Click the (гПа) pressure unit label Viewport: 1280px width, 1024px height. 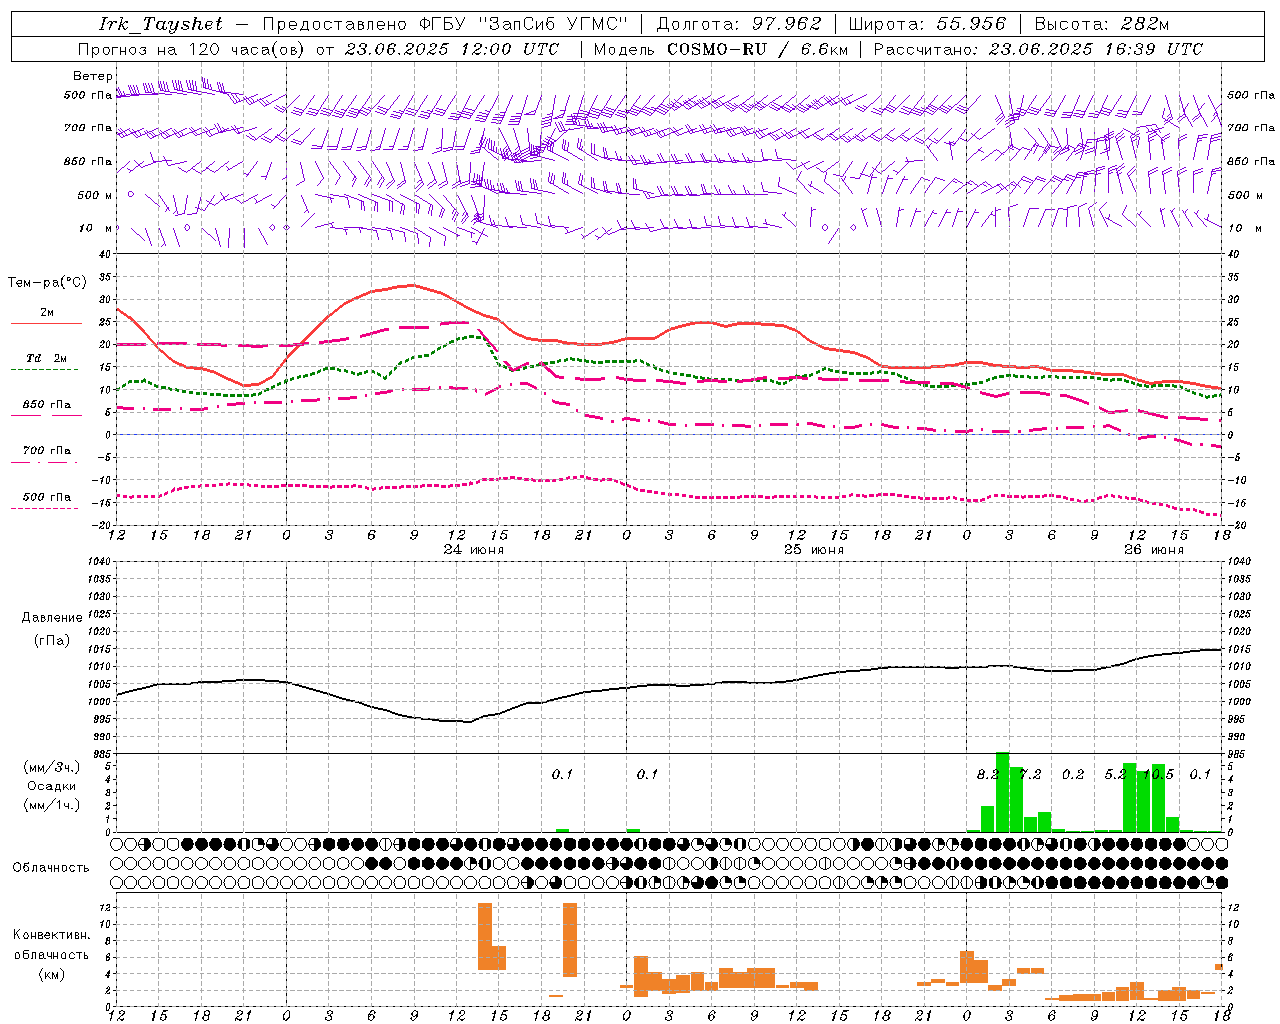click(52, 640)
